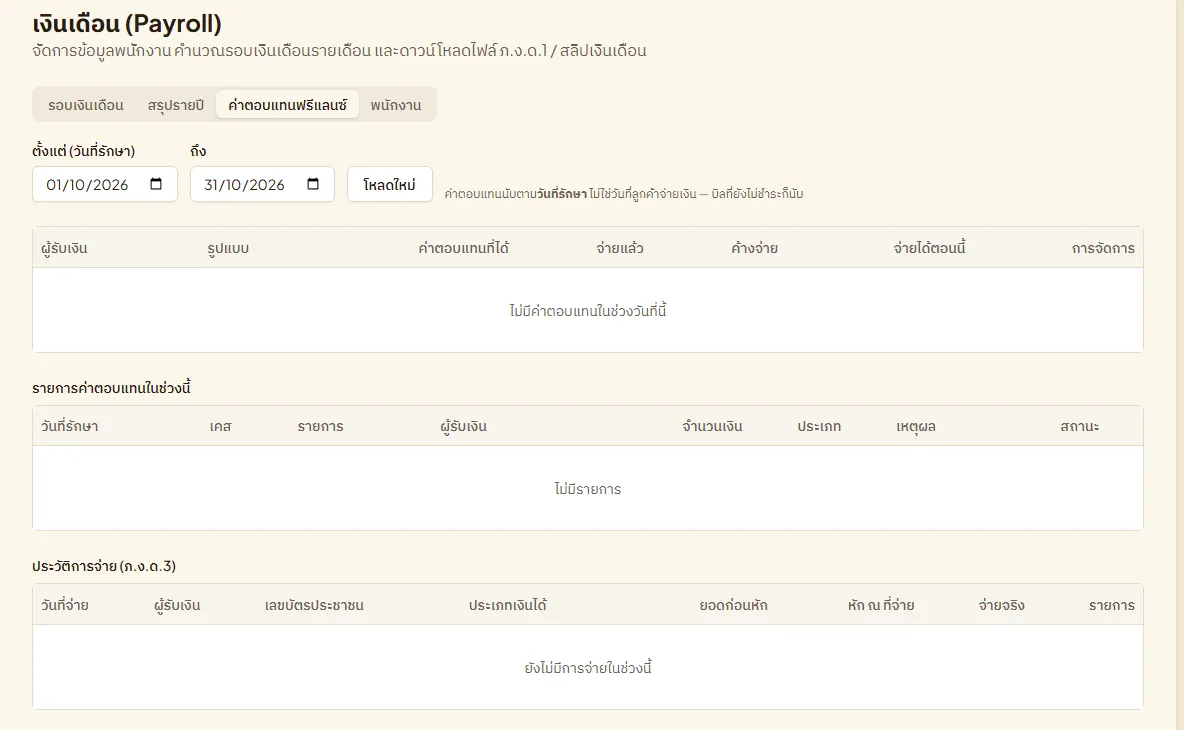Click the ประวัติการจ่าย (ภ.ง.ด.3) section heading

[104, 566]
